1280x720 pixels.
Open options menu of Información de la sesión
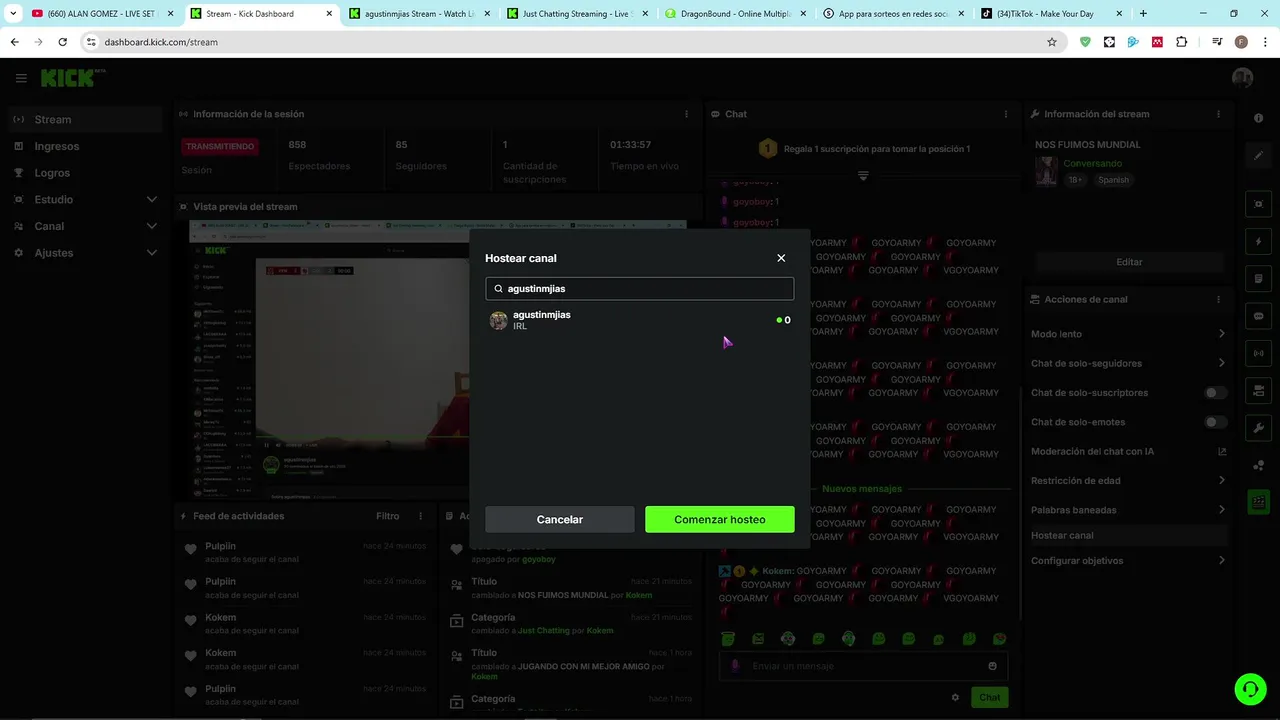[686, 114]
